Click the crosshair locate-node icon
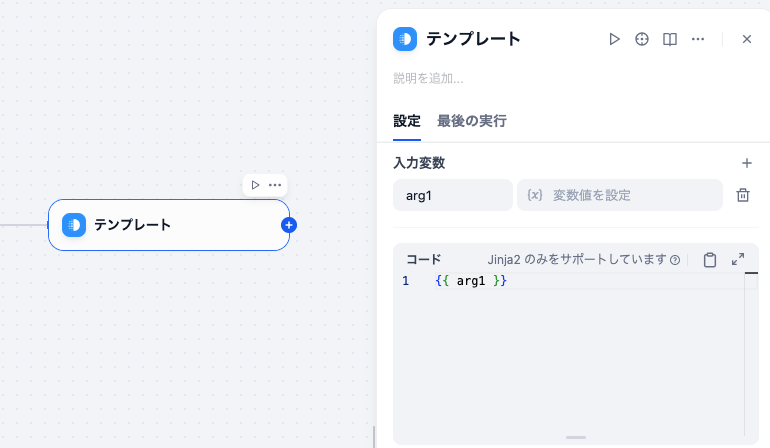The width and height of the screenshot is (770, 448). click(642, 39)
